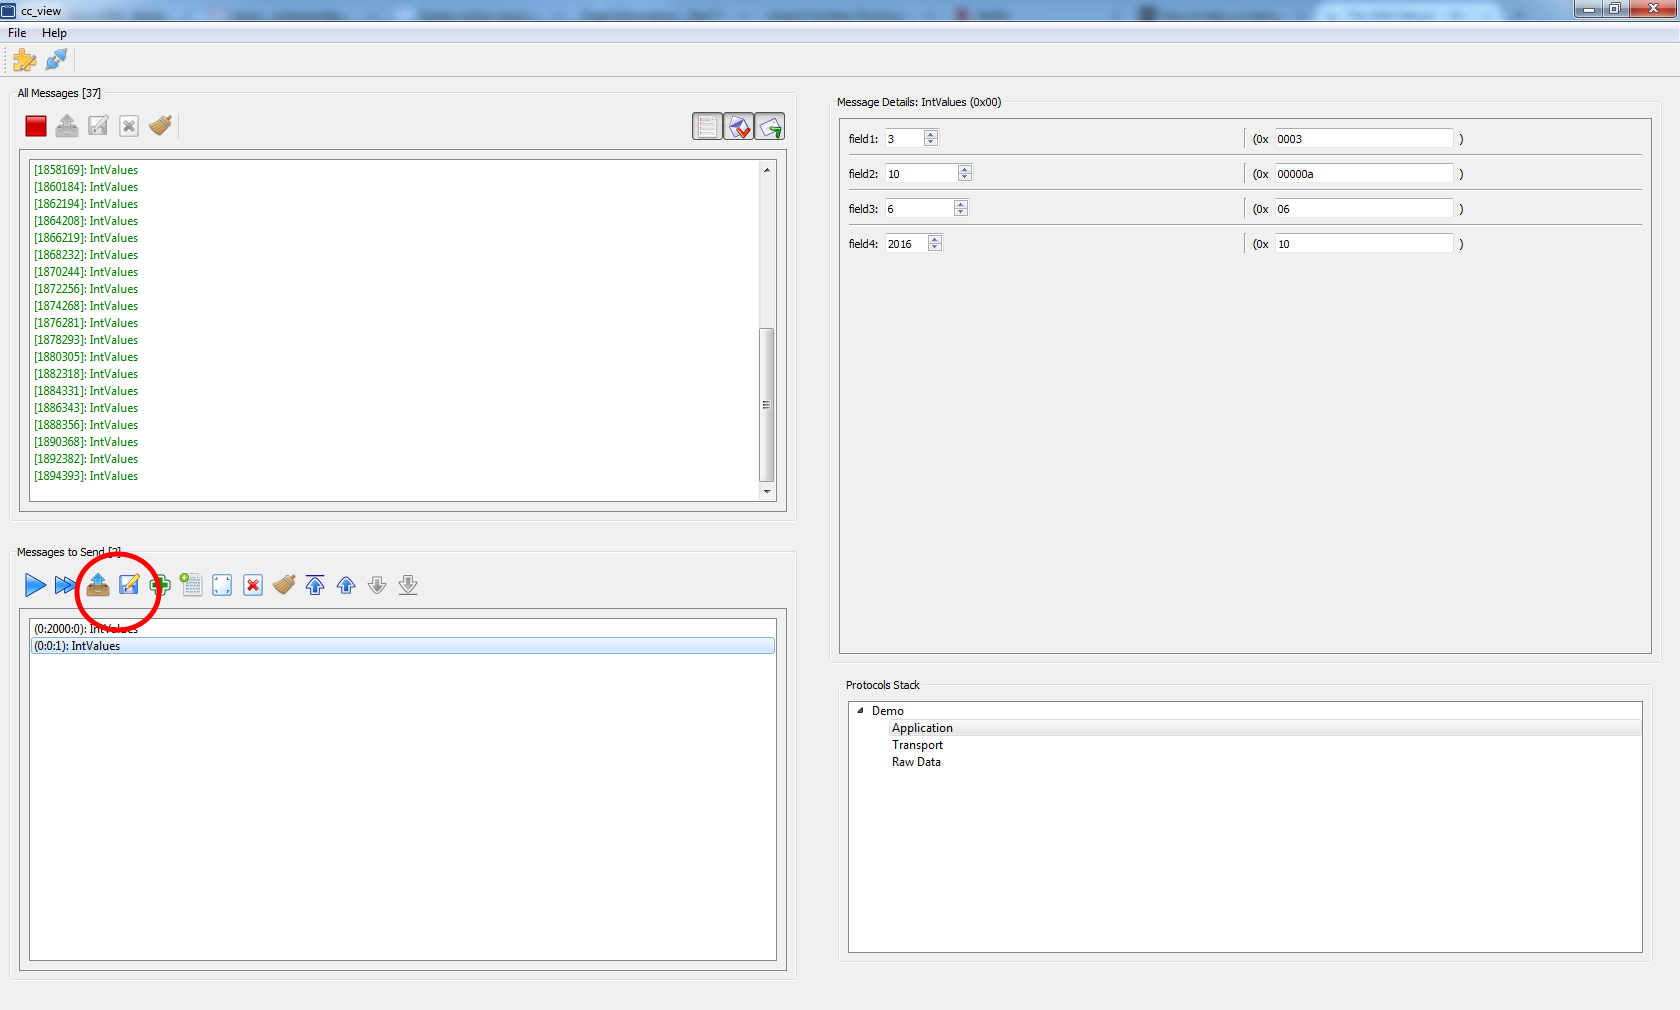Toggle the envelope with green arrow filter button
This screenshot has width=1680, height=1010.
tap(769, 127)
